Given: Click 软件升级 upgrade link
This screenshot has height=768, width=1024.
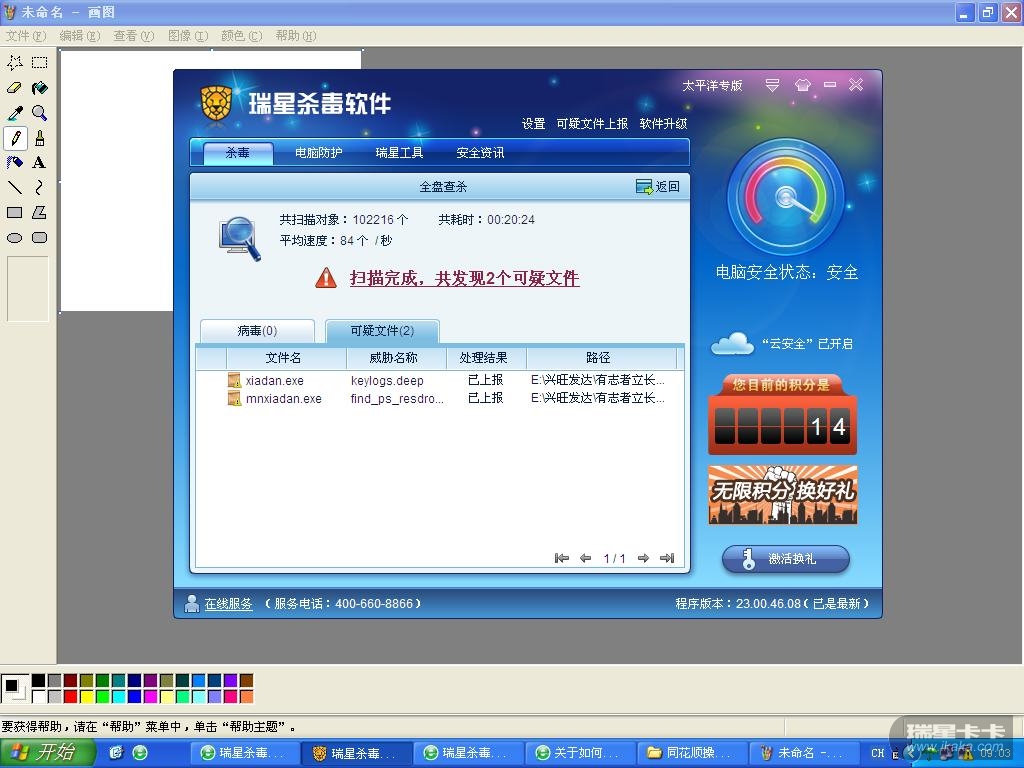Looking at the screenshot, I should click(x=664, y=123).
